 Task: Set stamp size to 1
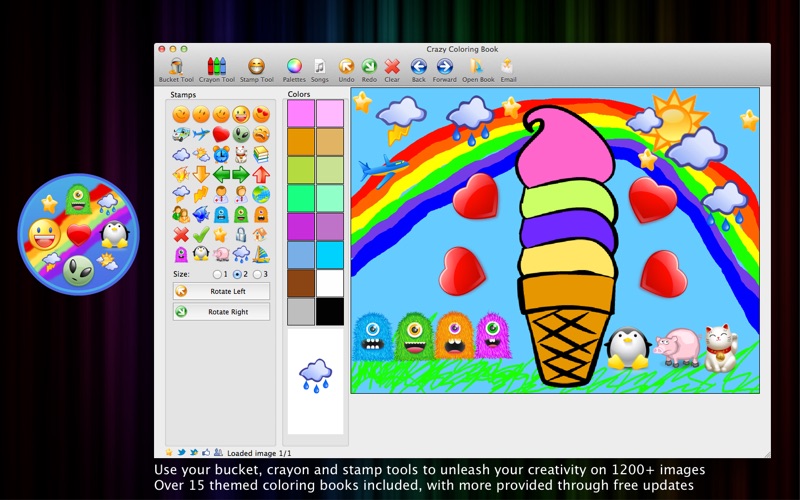click(x=217, y=274)
